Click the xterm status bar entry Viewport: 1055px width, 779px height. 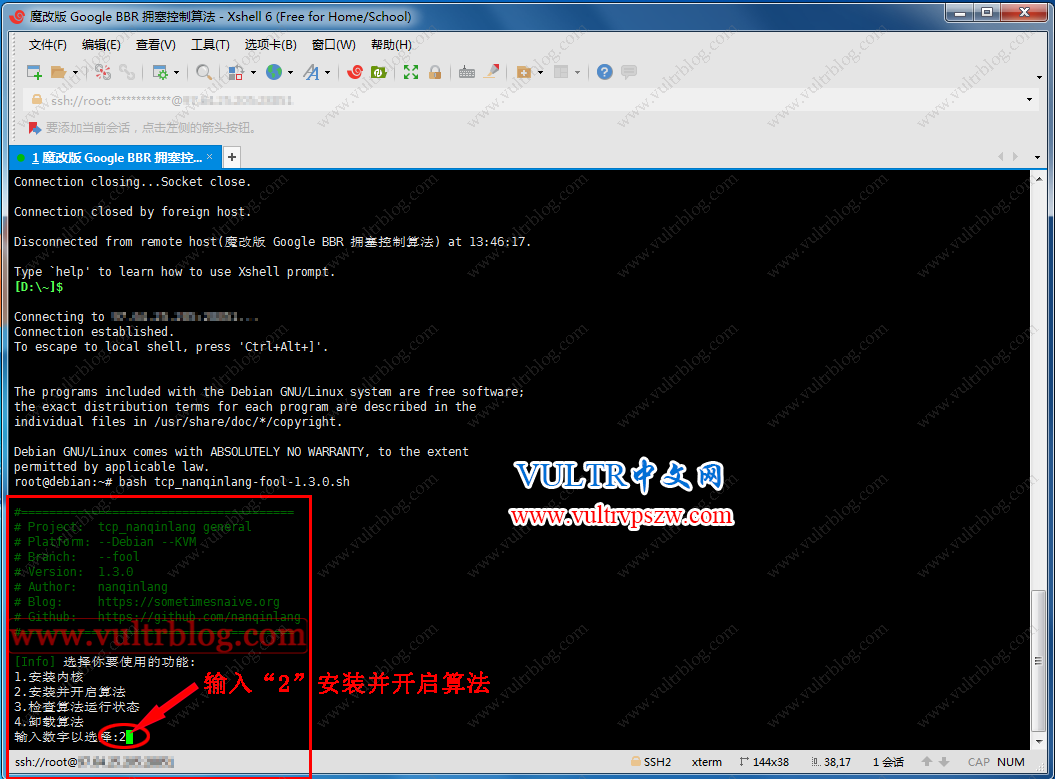[x=706, y=762]
